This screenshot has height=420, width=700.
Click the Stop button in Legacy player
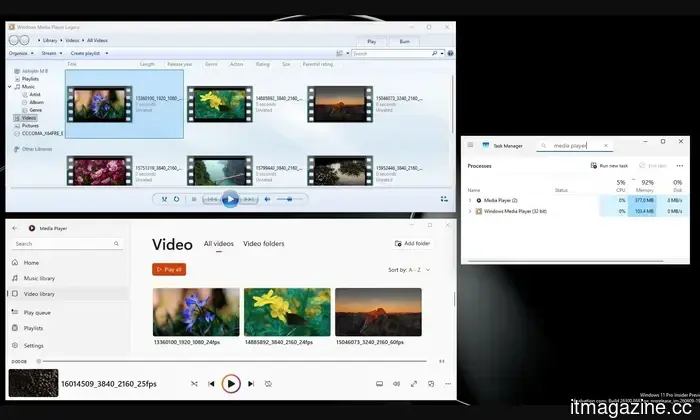[194, 200]
